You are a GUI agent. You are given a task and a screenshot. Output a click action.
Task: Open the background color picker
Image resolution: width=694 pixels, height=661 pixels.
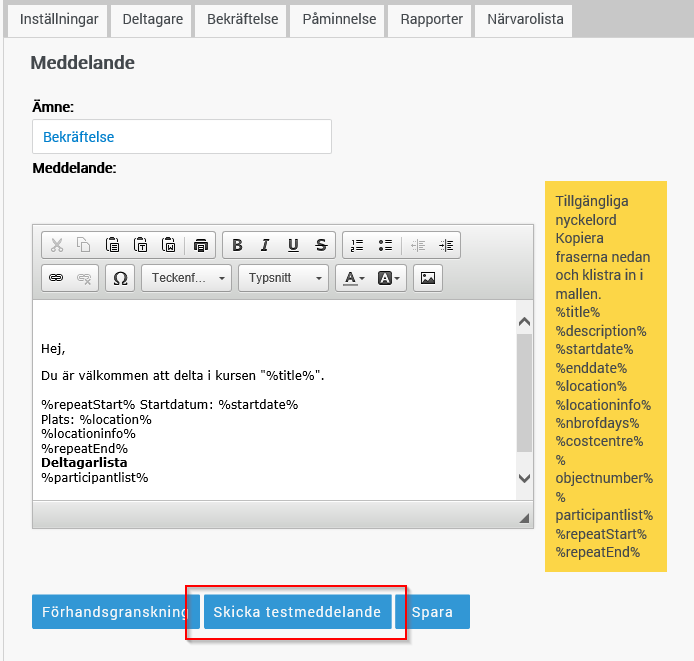[389, 278]
